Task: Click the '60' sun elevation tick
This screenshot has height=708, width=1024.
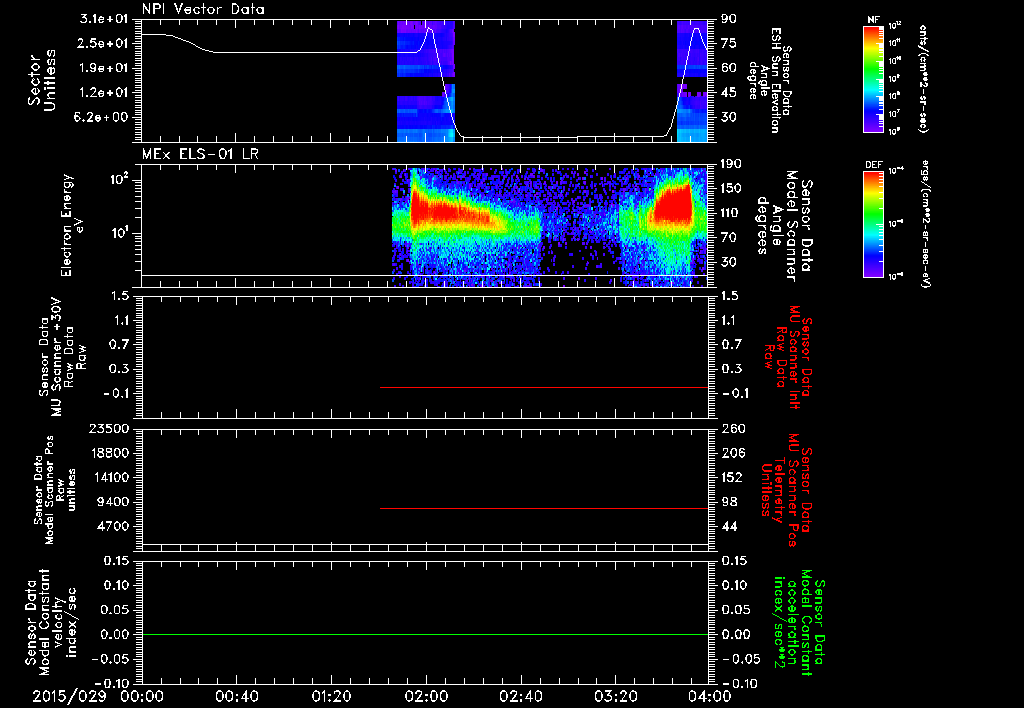Action: pyautogui.click(x=728, y=68)
